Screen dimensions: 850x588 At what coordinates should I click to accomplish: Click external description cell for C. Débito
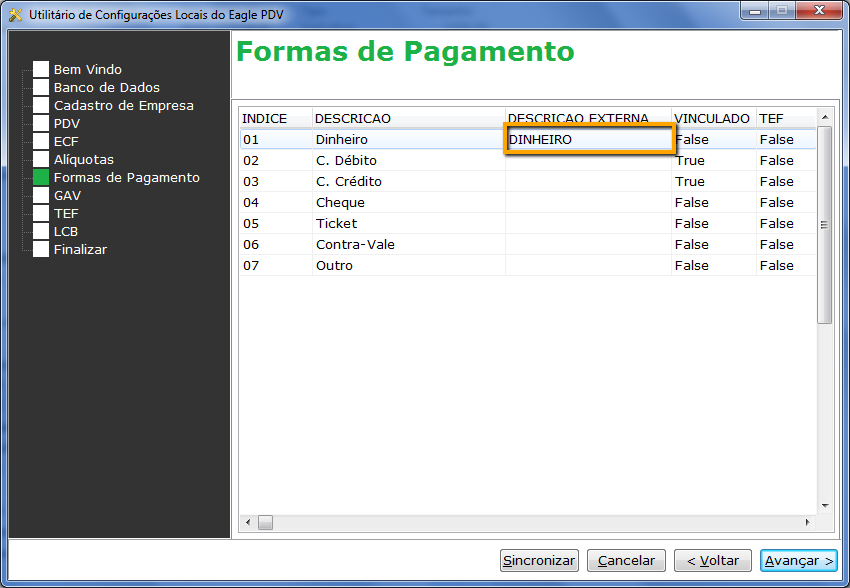pyautogui.click(x=588, y=160)
